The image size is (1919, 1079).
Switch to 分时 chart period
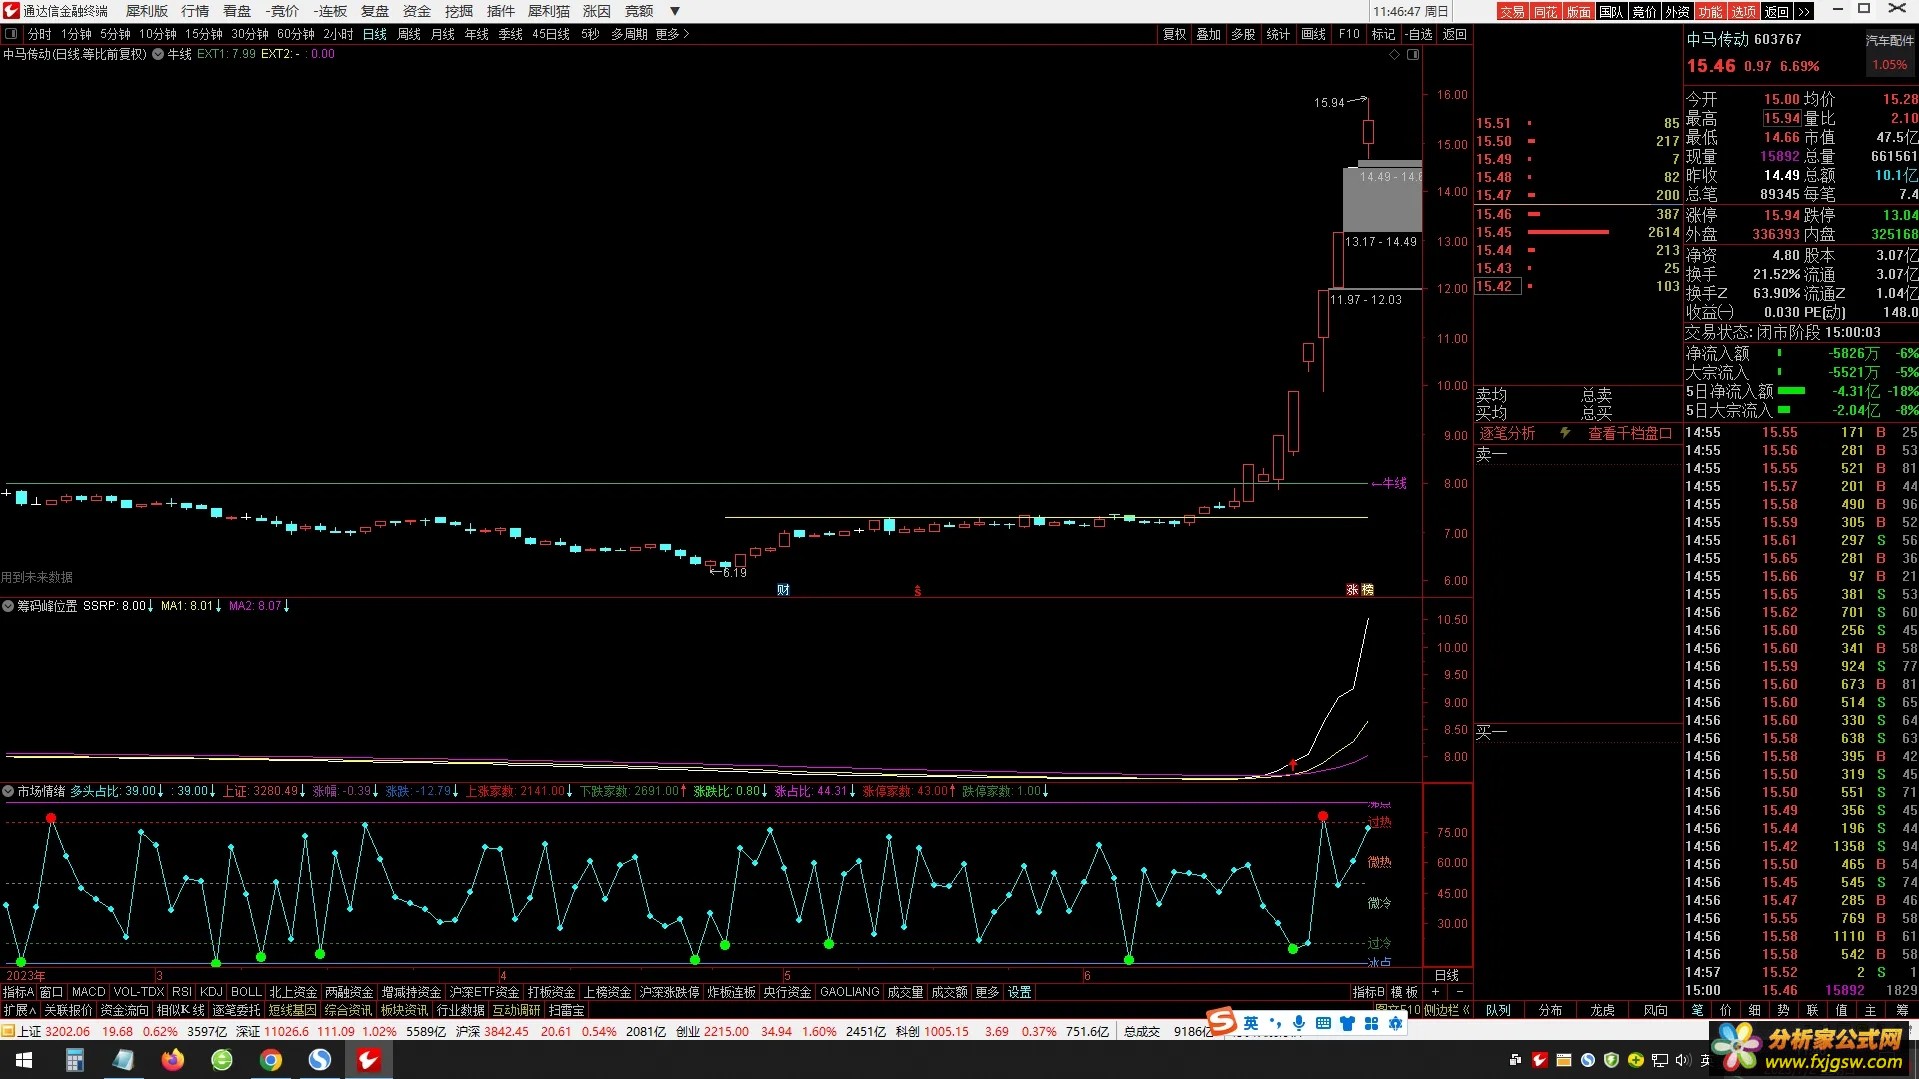pyautogui.click(x=40, y=34)
